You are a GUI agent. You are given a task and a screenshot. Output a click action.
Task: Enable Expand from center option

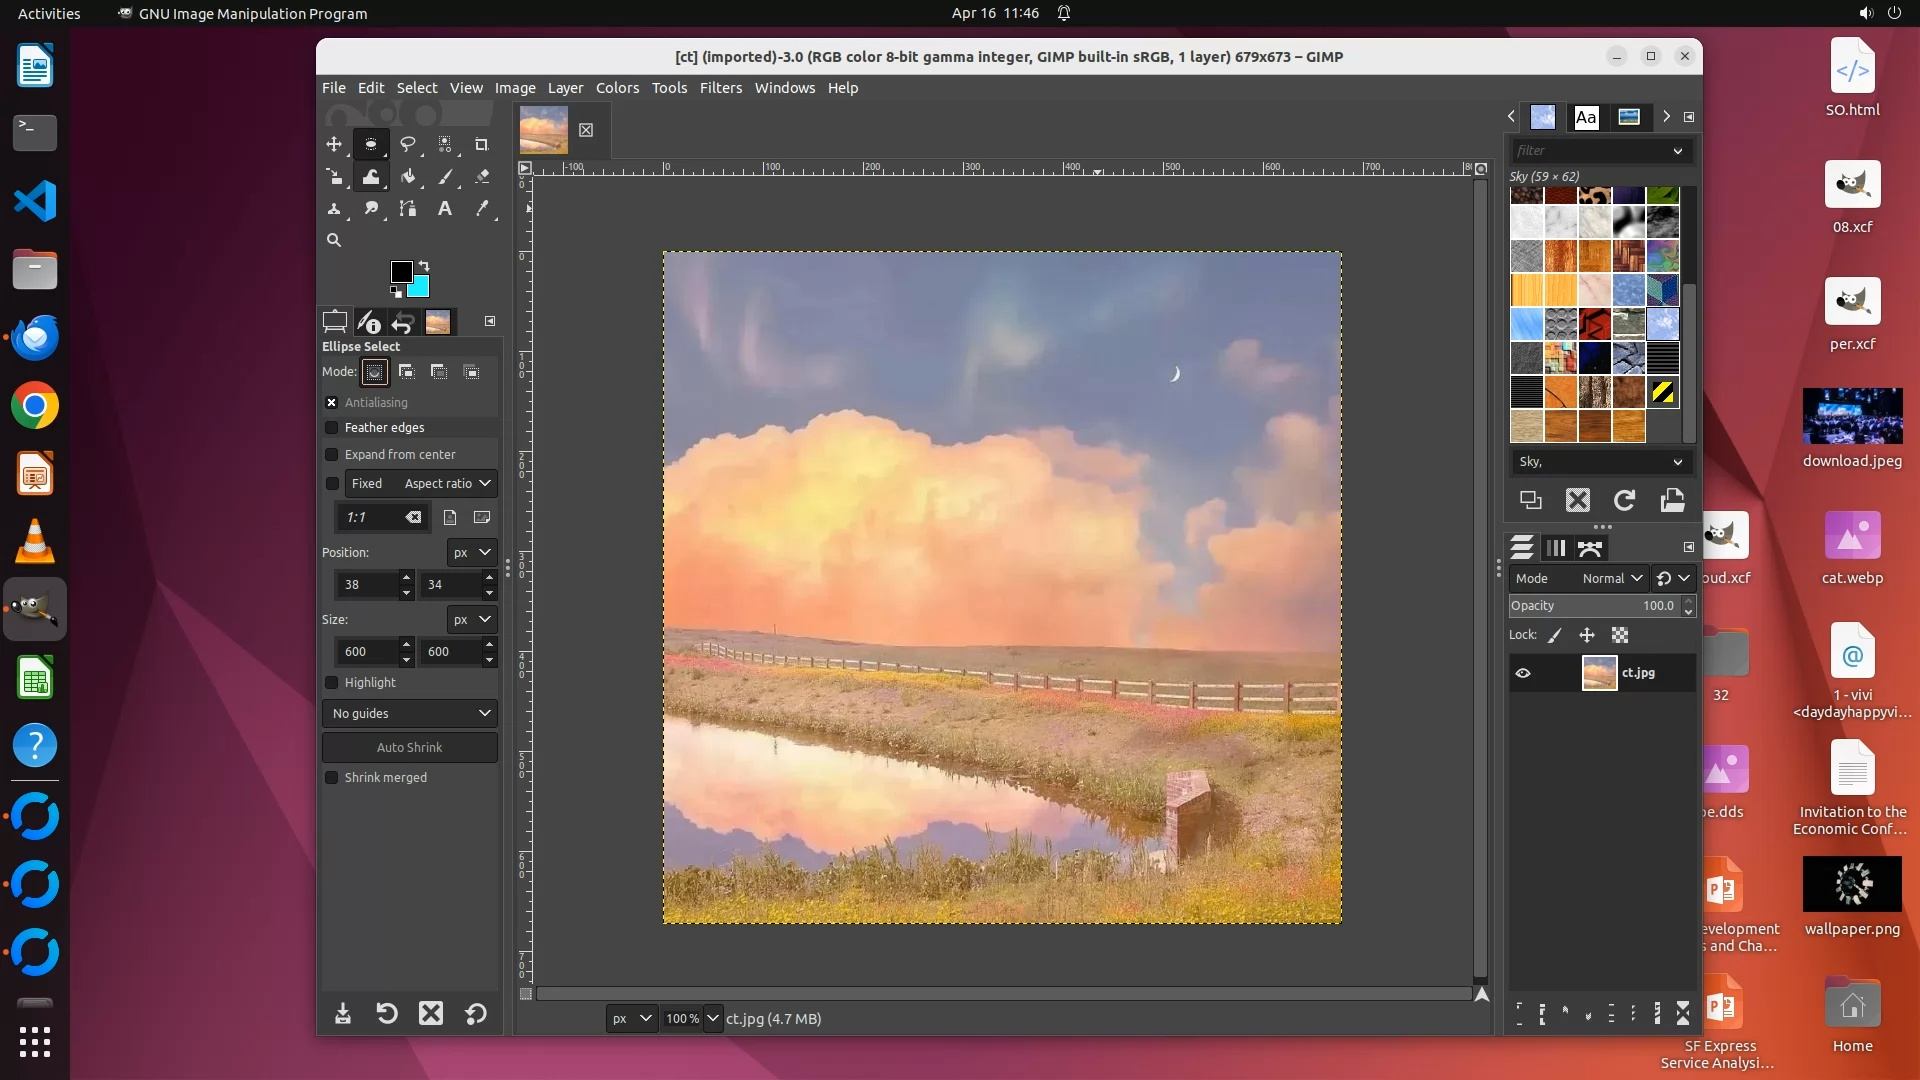[332, 455]
